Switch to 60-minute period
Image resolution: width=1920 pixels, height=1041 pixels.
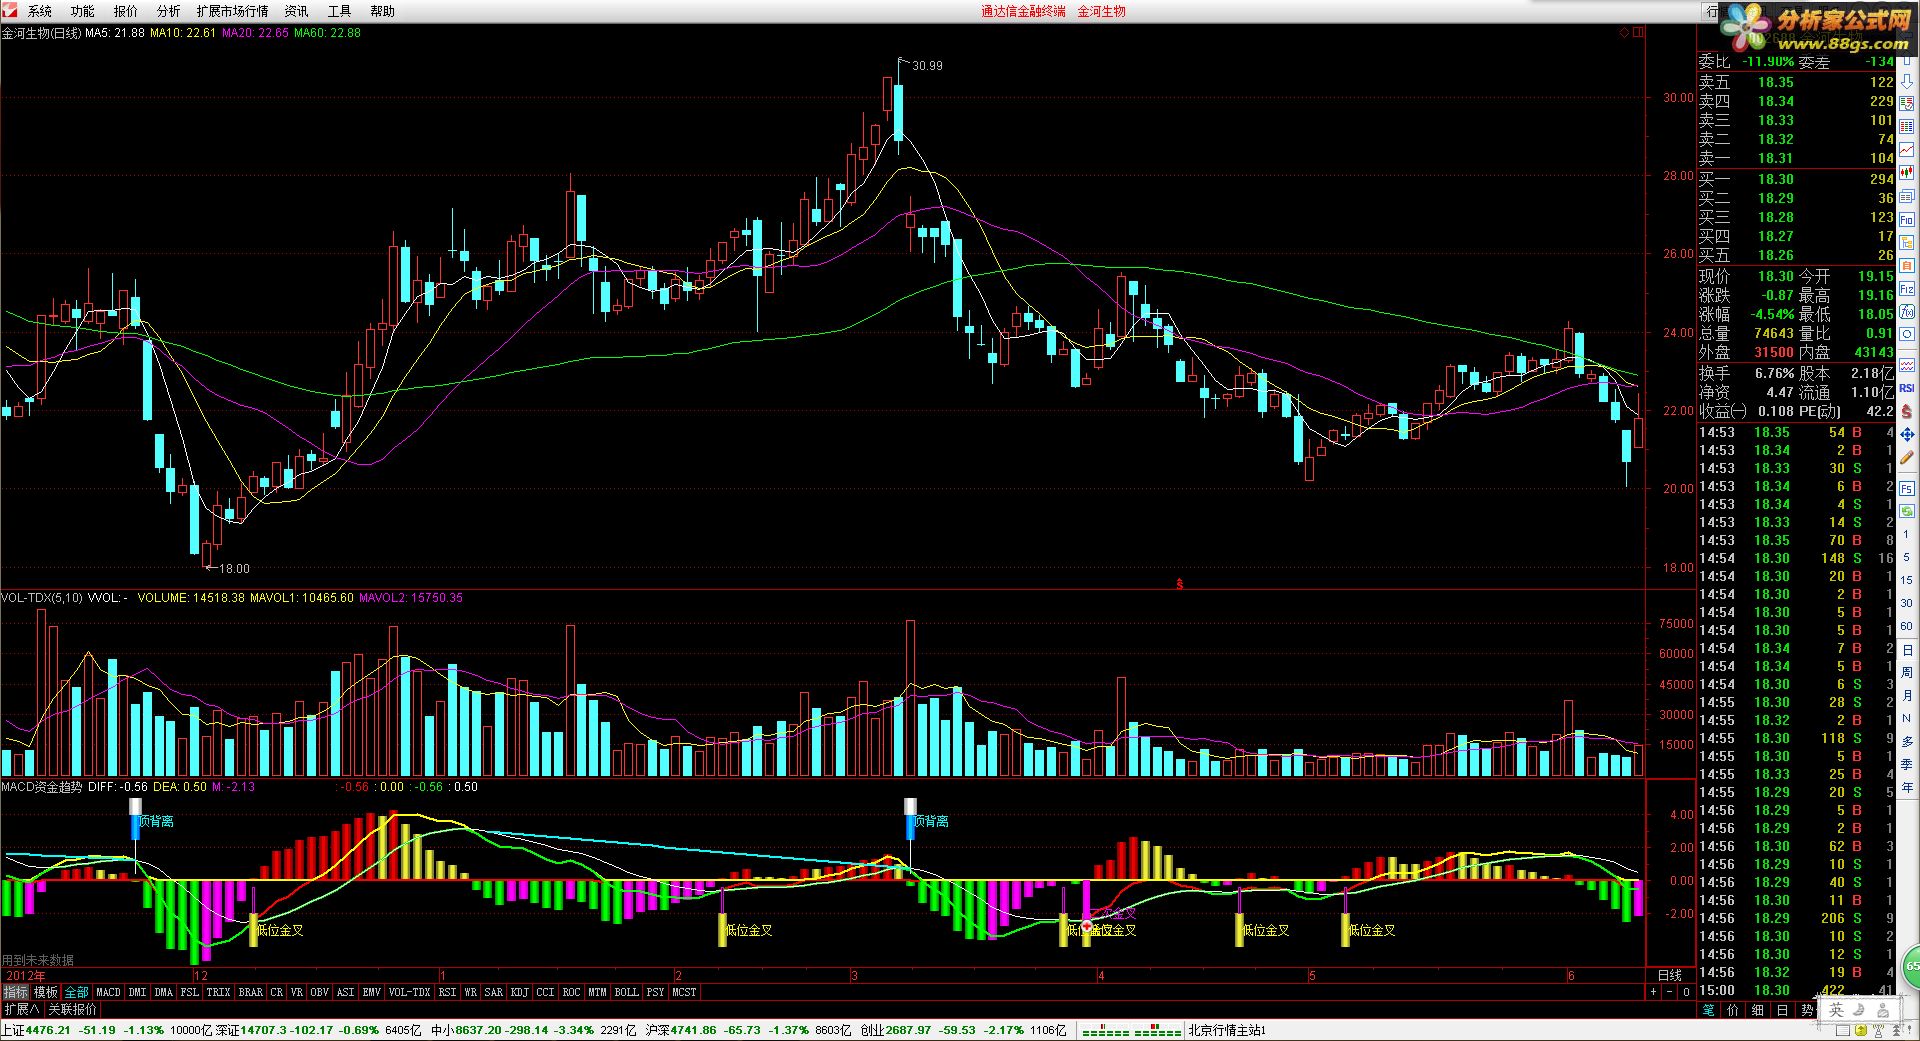[x=1907, y=626]
